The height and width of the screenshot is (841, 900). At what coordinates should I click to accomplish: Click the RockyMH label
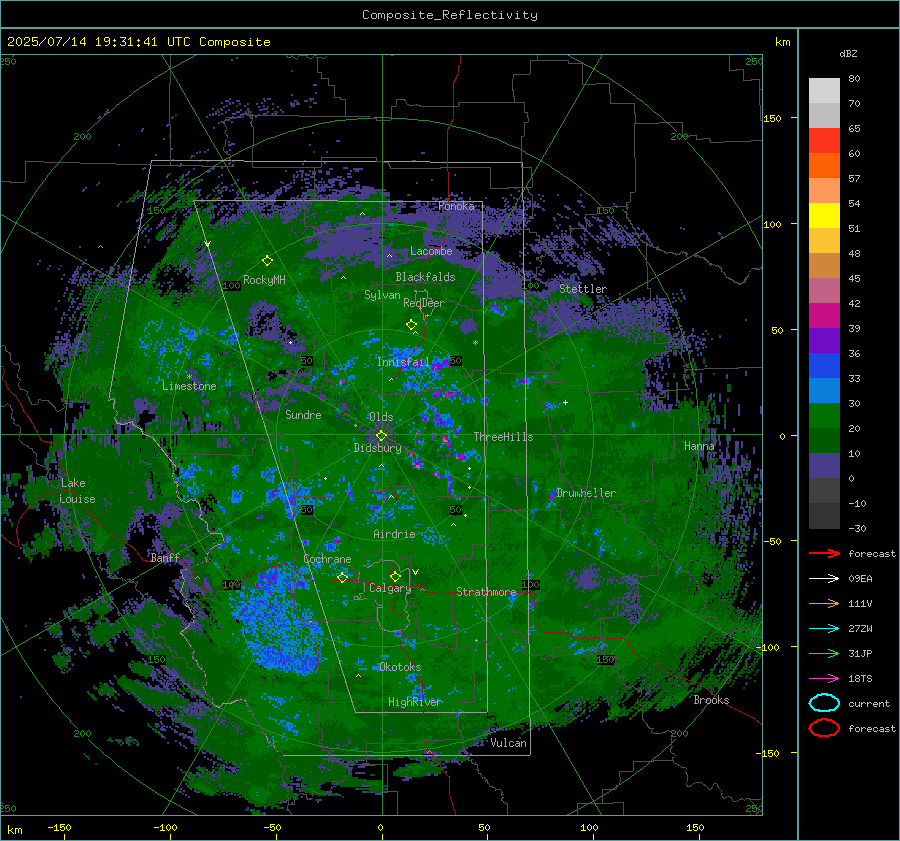(x=264, y=280)
